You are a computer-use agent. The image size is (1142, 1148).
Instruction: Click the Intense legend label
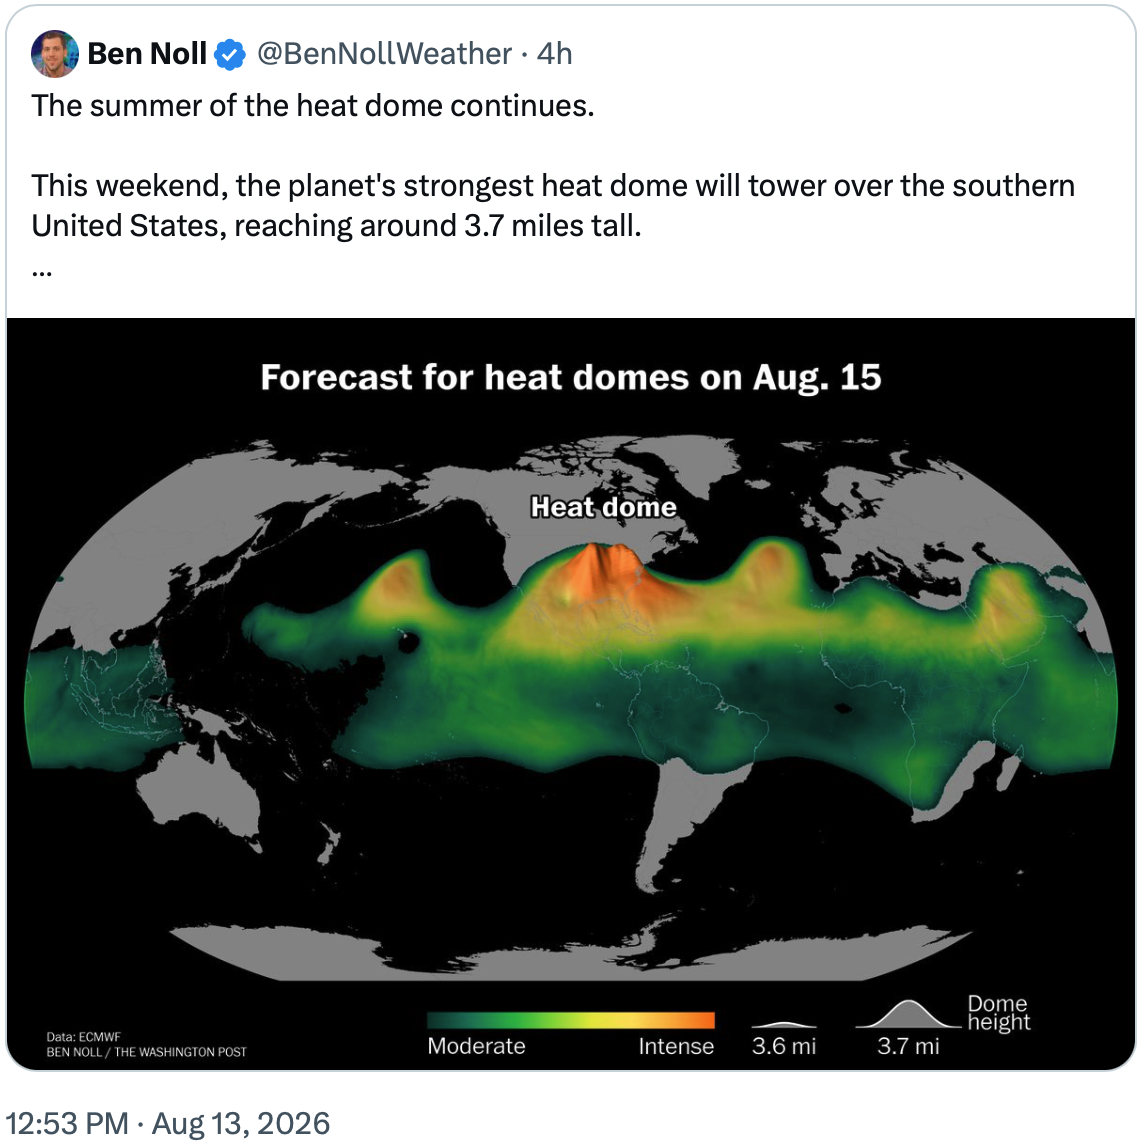pos(676,1046)
